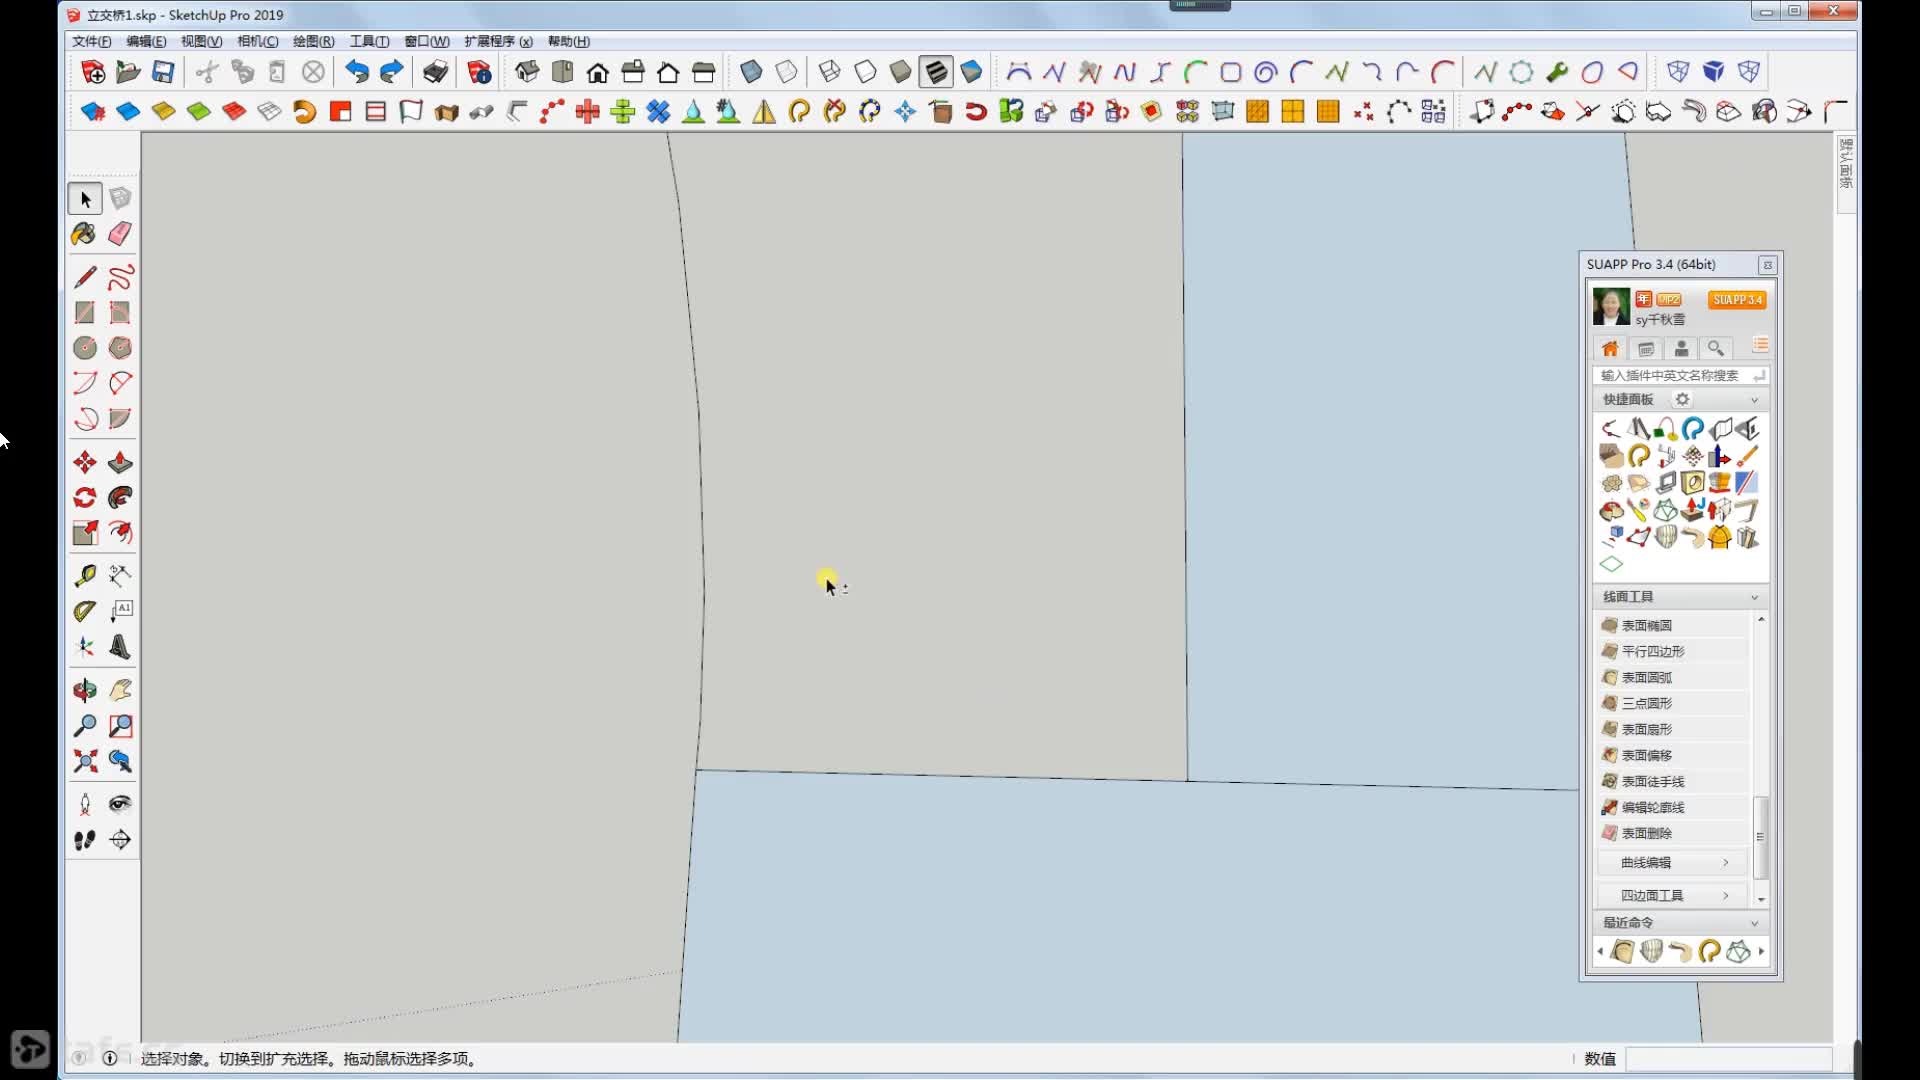Open 快捷面板 settings gear
This screenshot has height=1080, width=1920.
click(x=1683, y=399)
